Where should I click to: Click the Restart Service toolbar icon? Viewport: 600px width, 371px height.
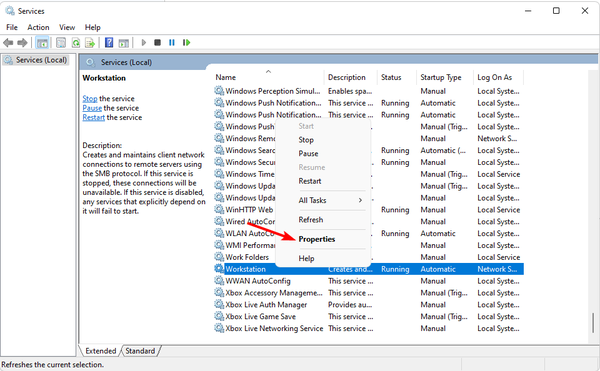pyautogui.click(x=186, y=42)
